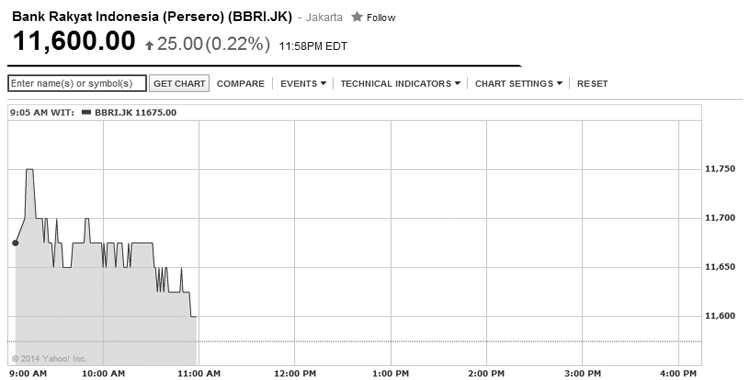Click the 2:00 PM time axis label

point(486,373)
